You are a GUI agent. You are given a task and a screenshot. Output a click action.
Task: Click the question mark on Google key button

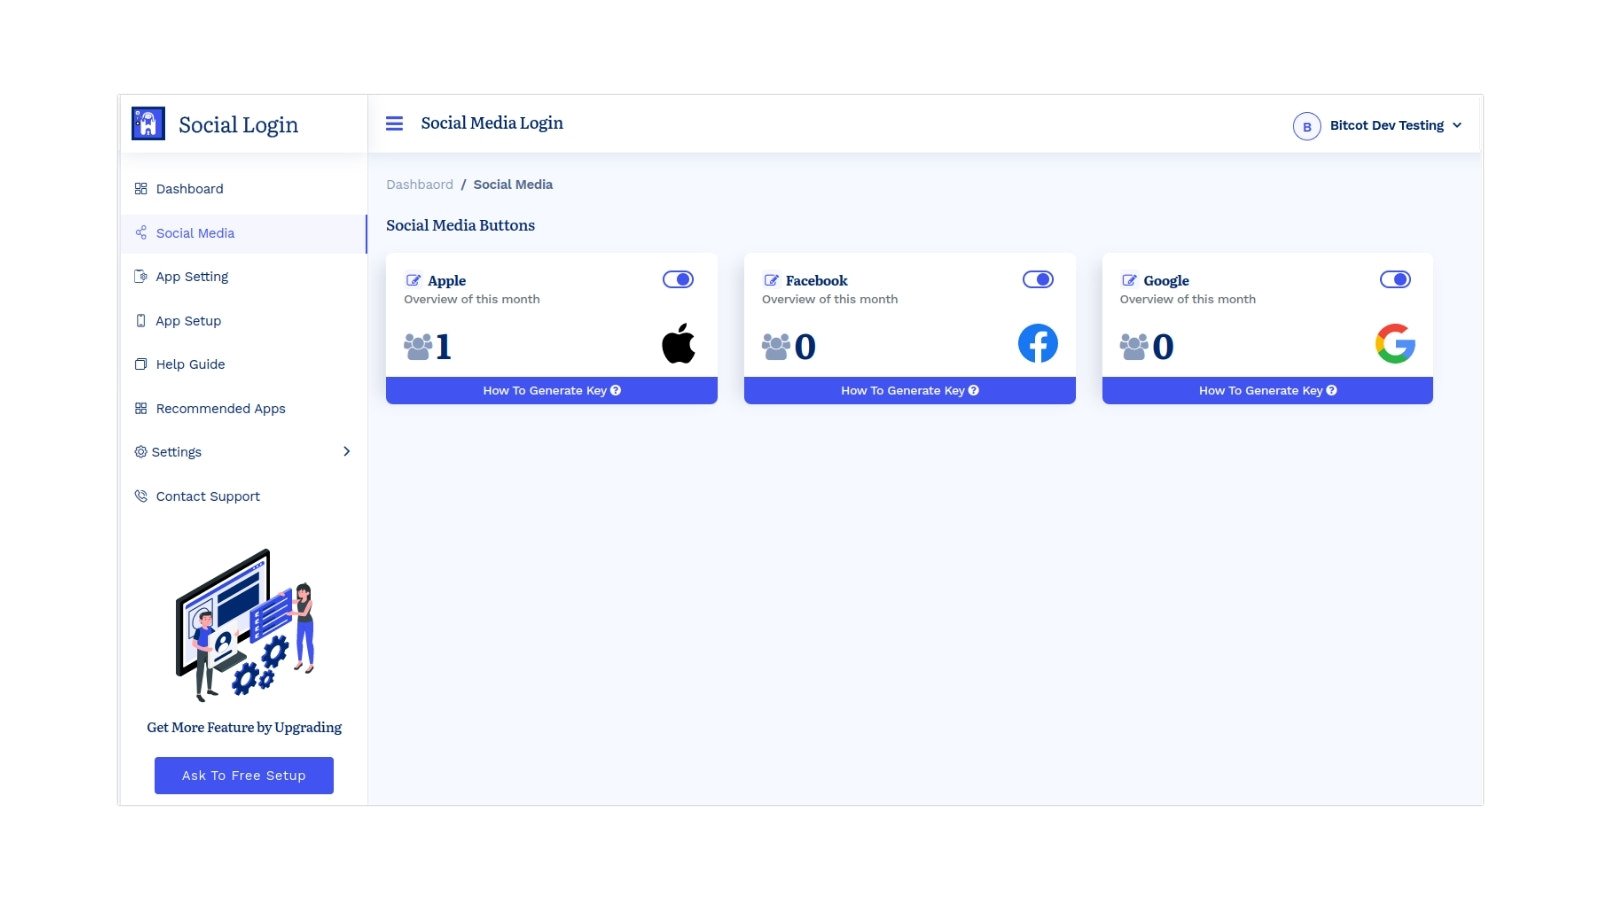1332,391
